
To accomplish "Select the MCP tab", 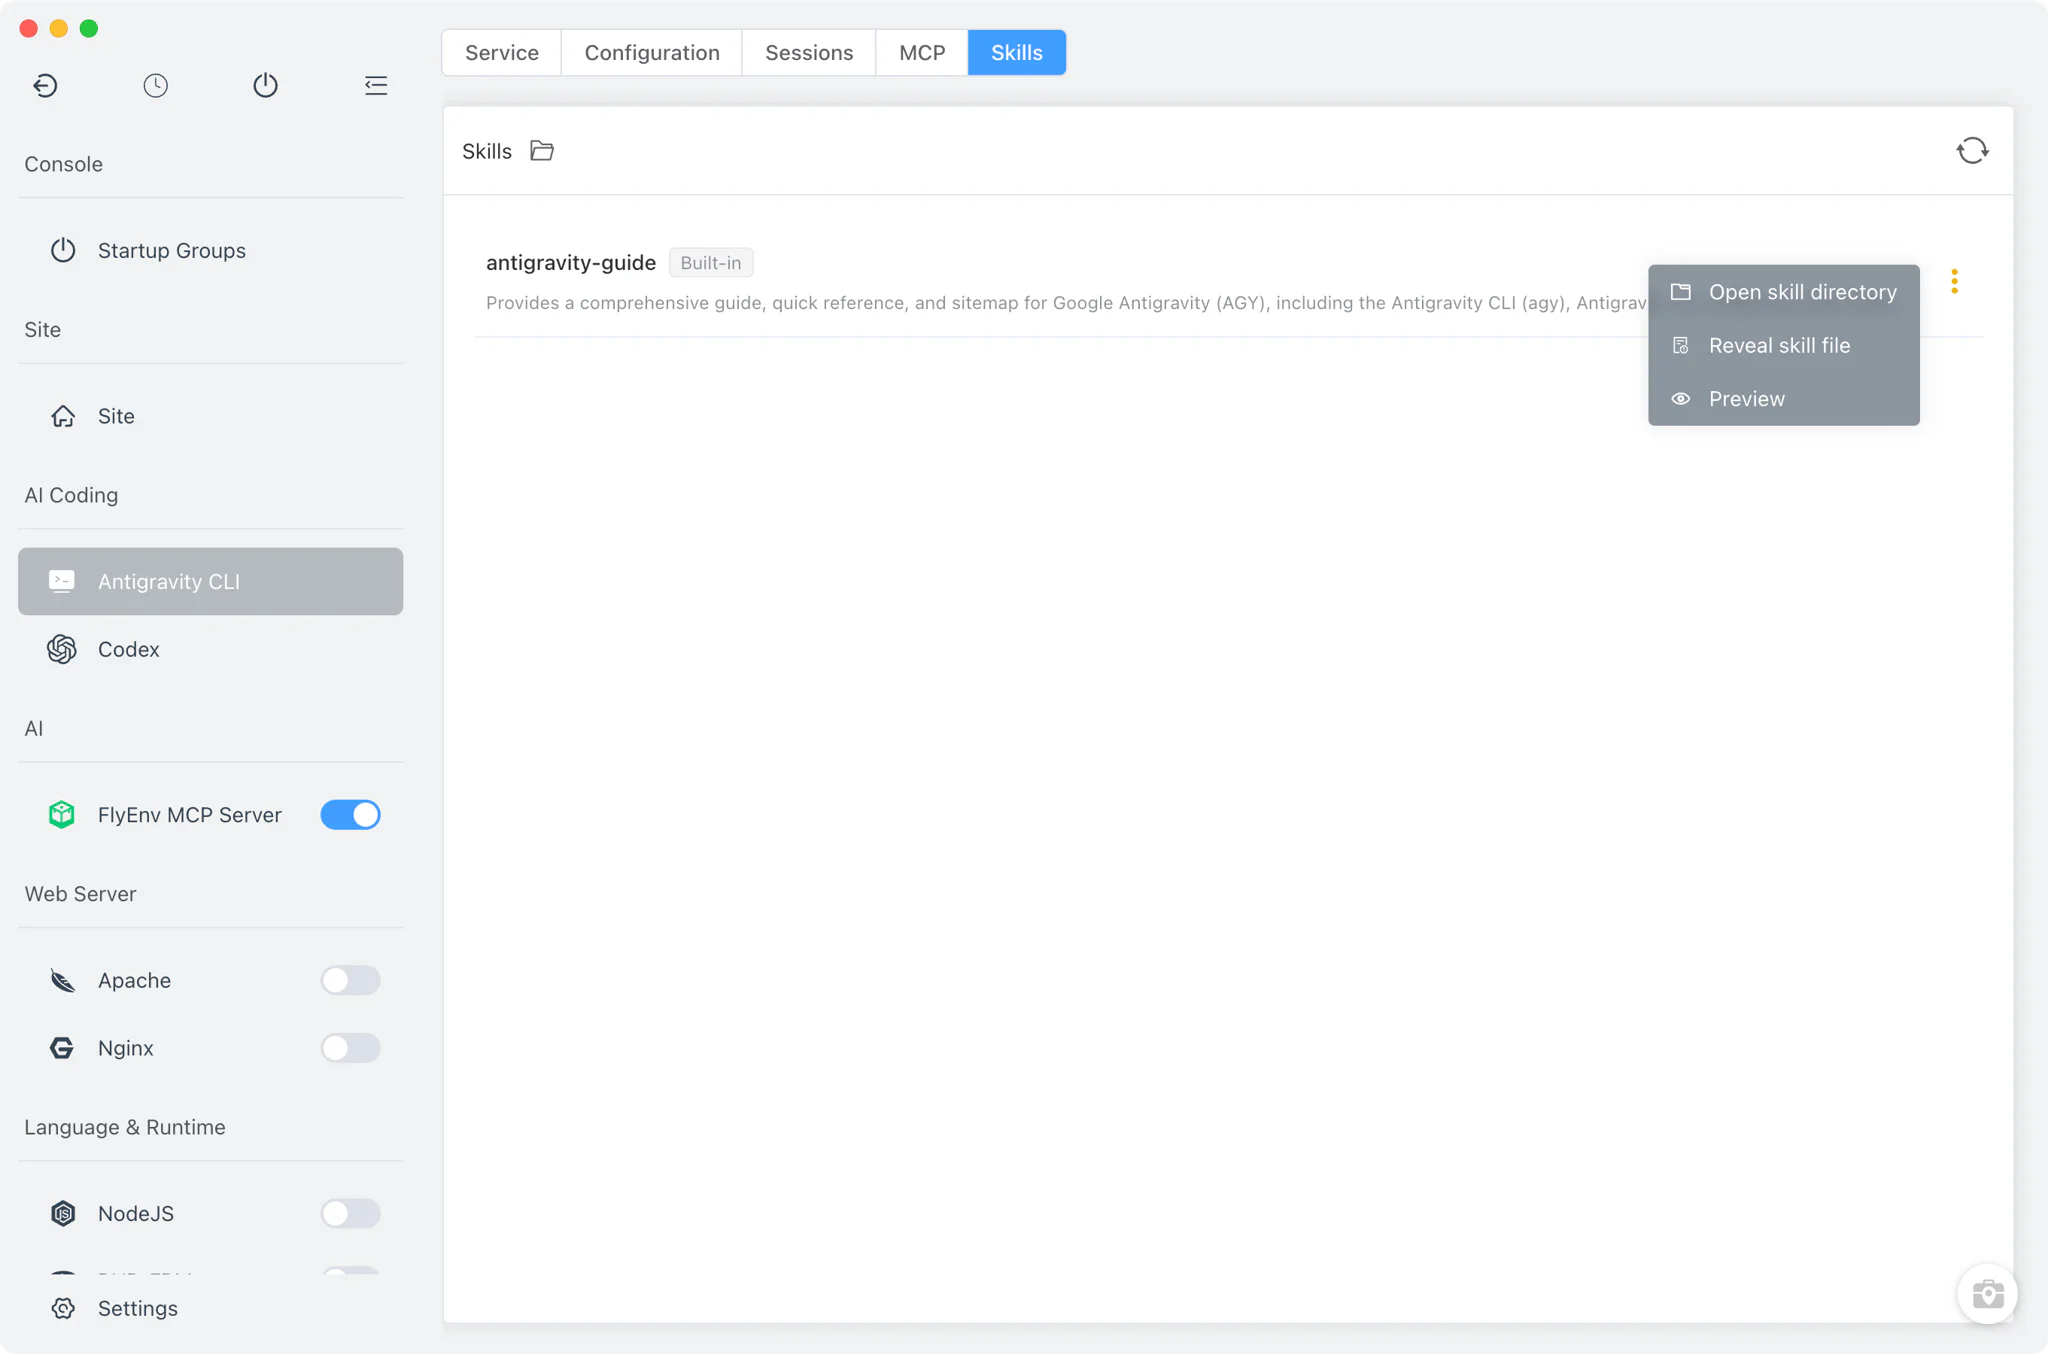I will [x=922, y=53].
